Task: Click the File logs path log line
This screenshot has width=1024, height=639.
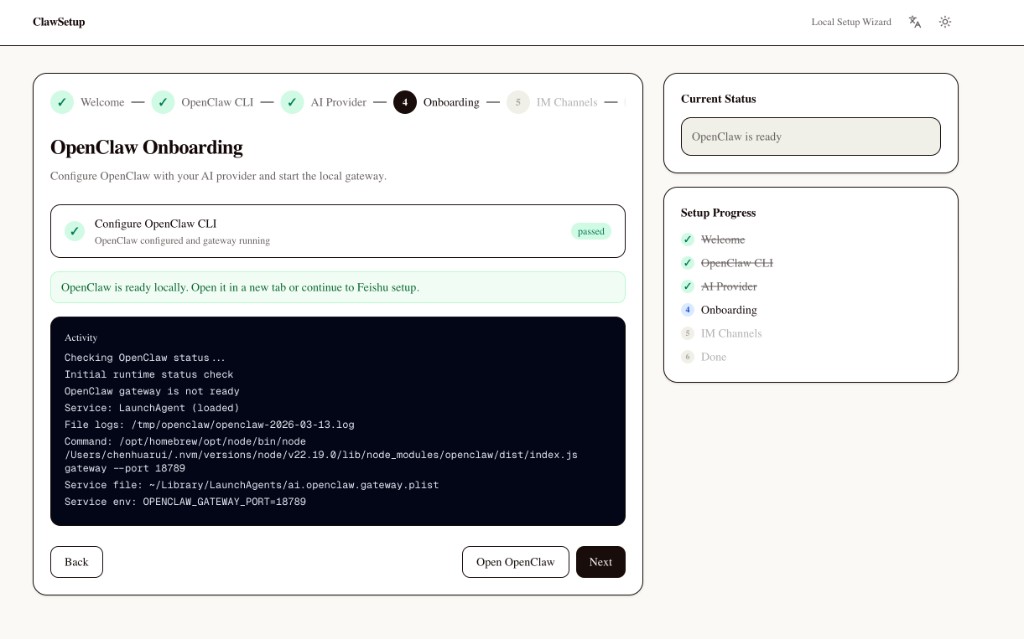Action: tap(209, 425)
